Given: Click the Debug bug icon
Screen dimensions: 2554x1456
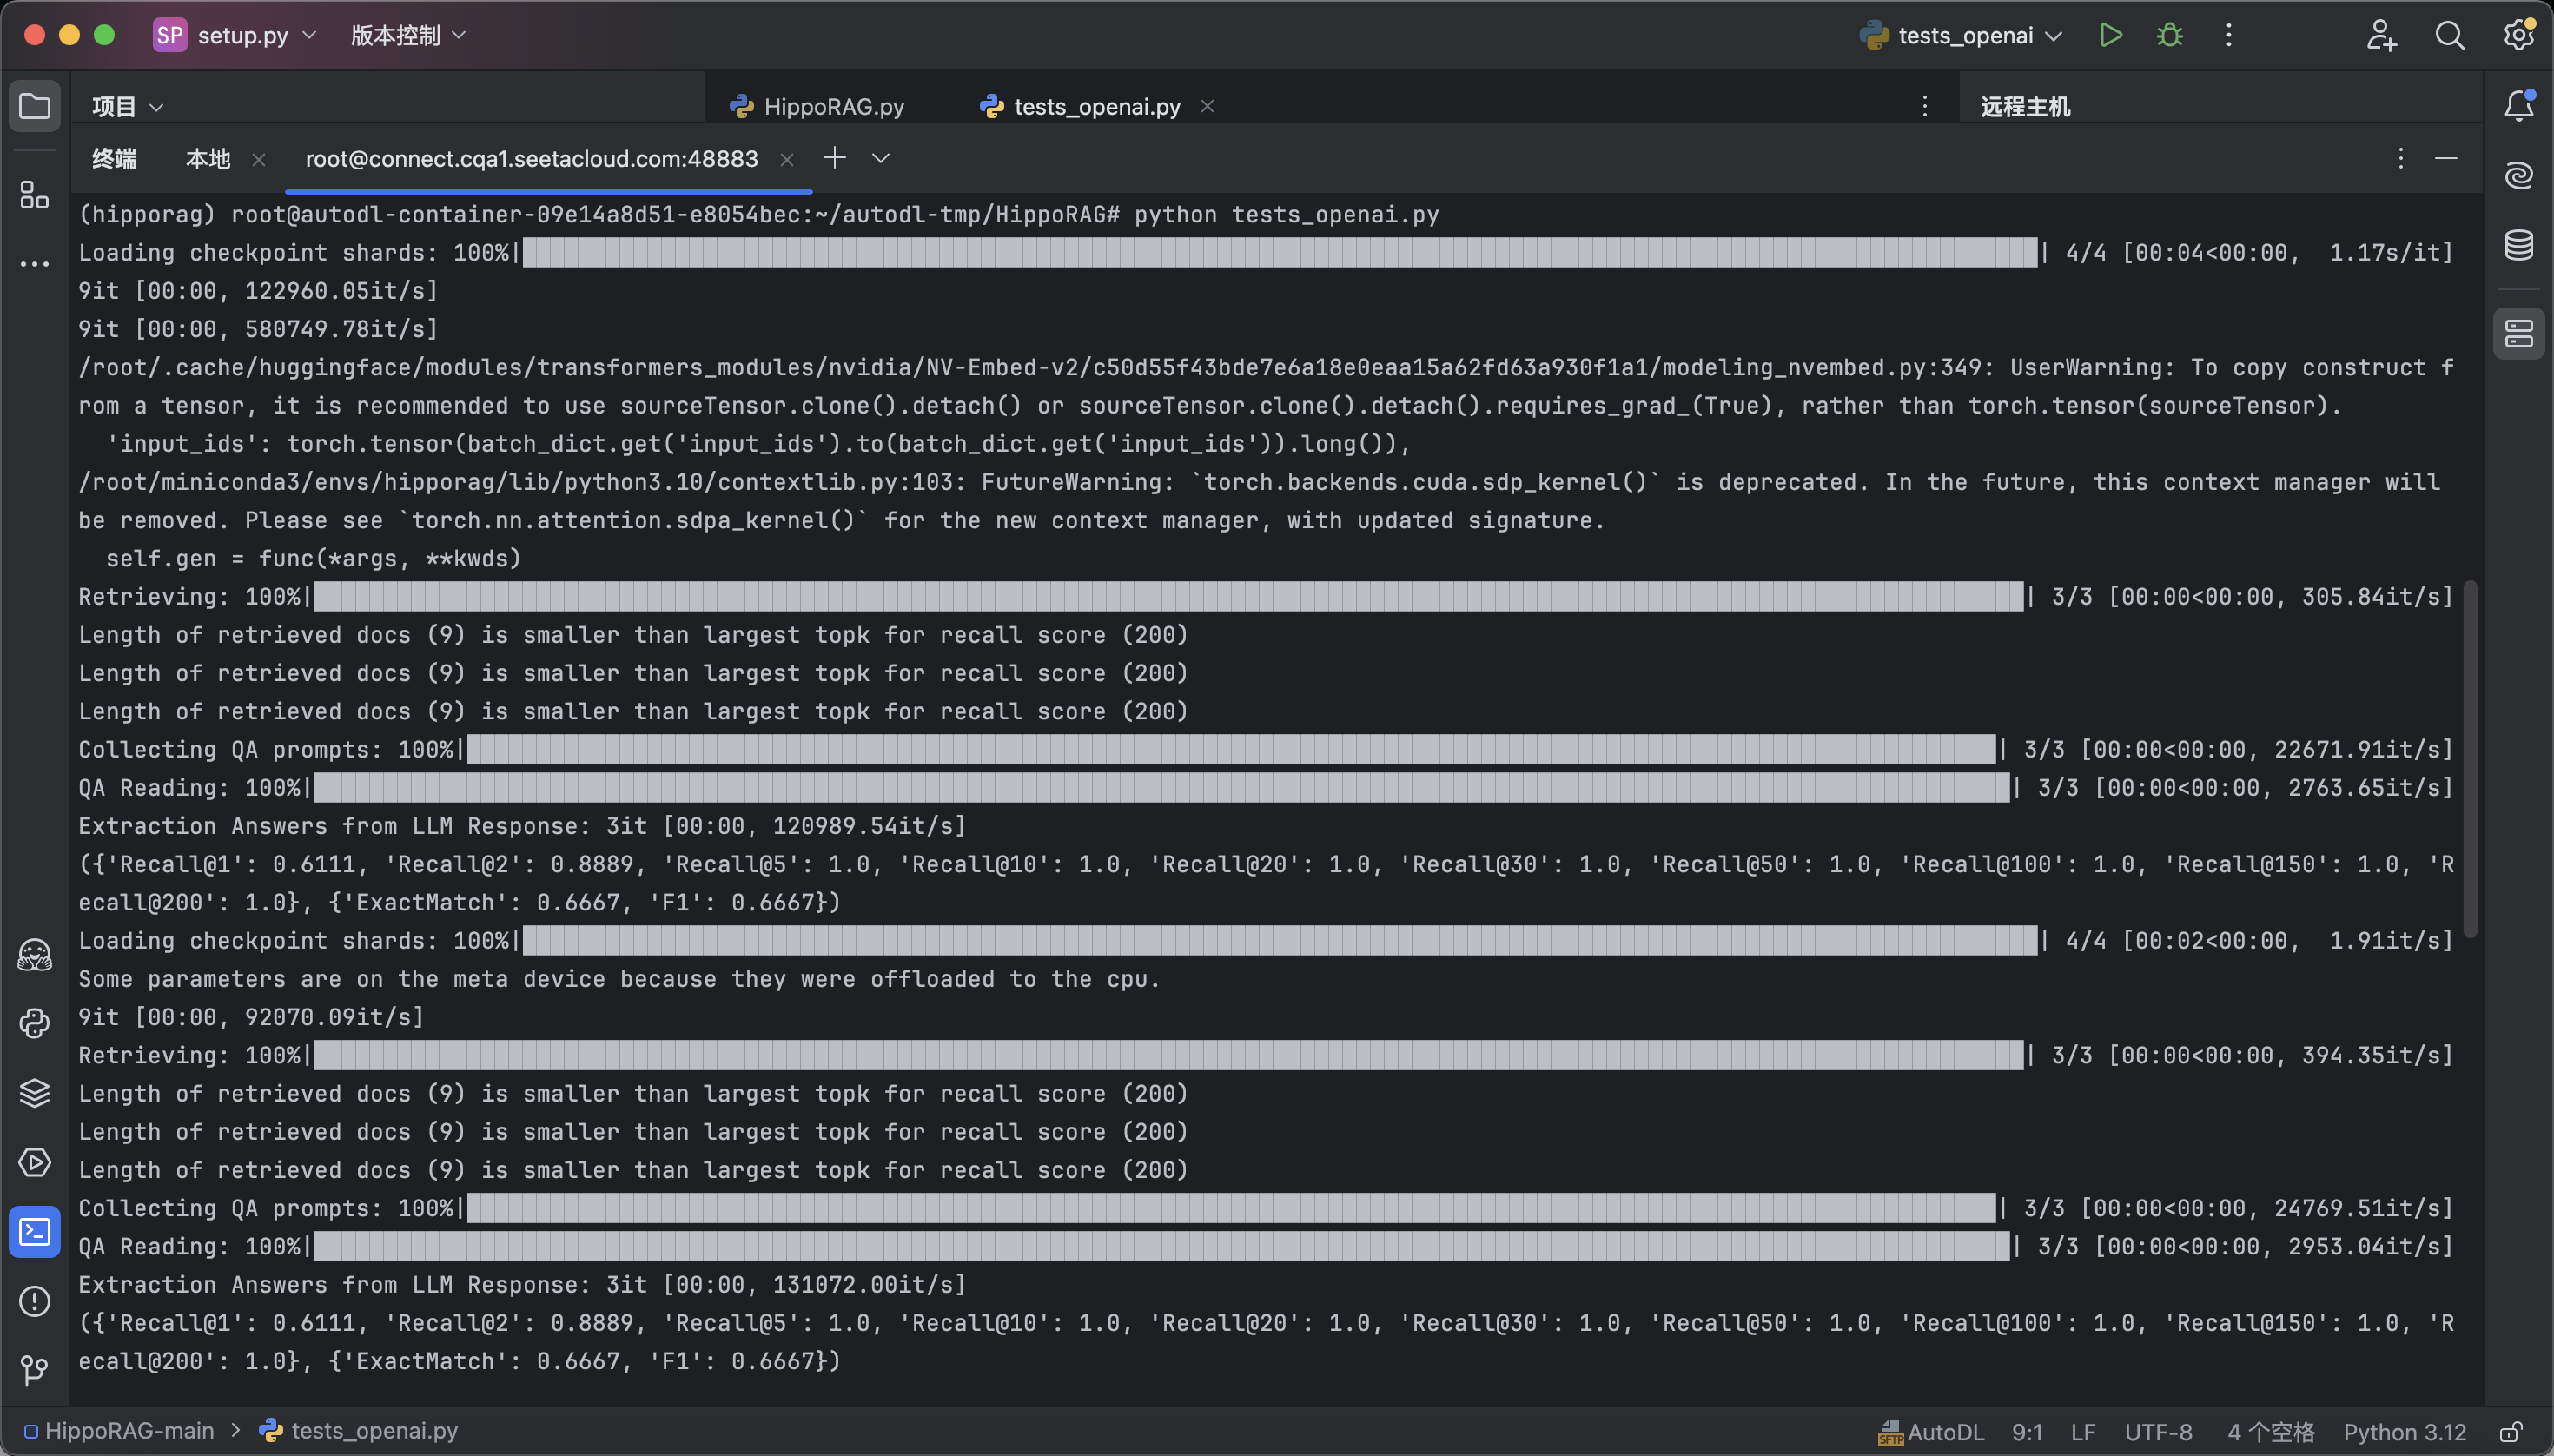Looking at the screenshot, I should pos(2169,36).
